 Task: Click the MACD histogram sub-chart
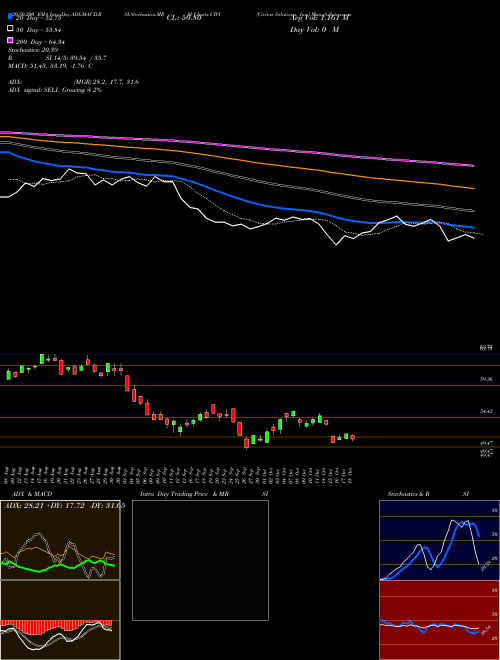click(60, 620)
